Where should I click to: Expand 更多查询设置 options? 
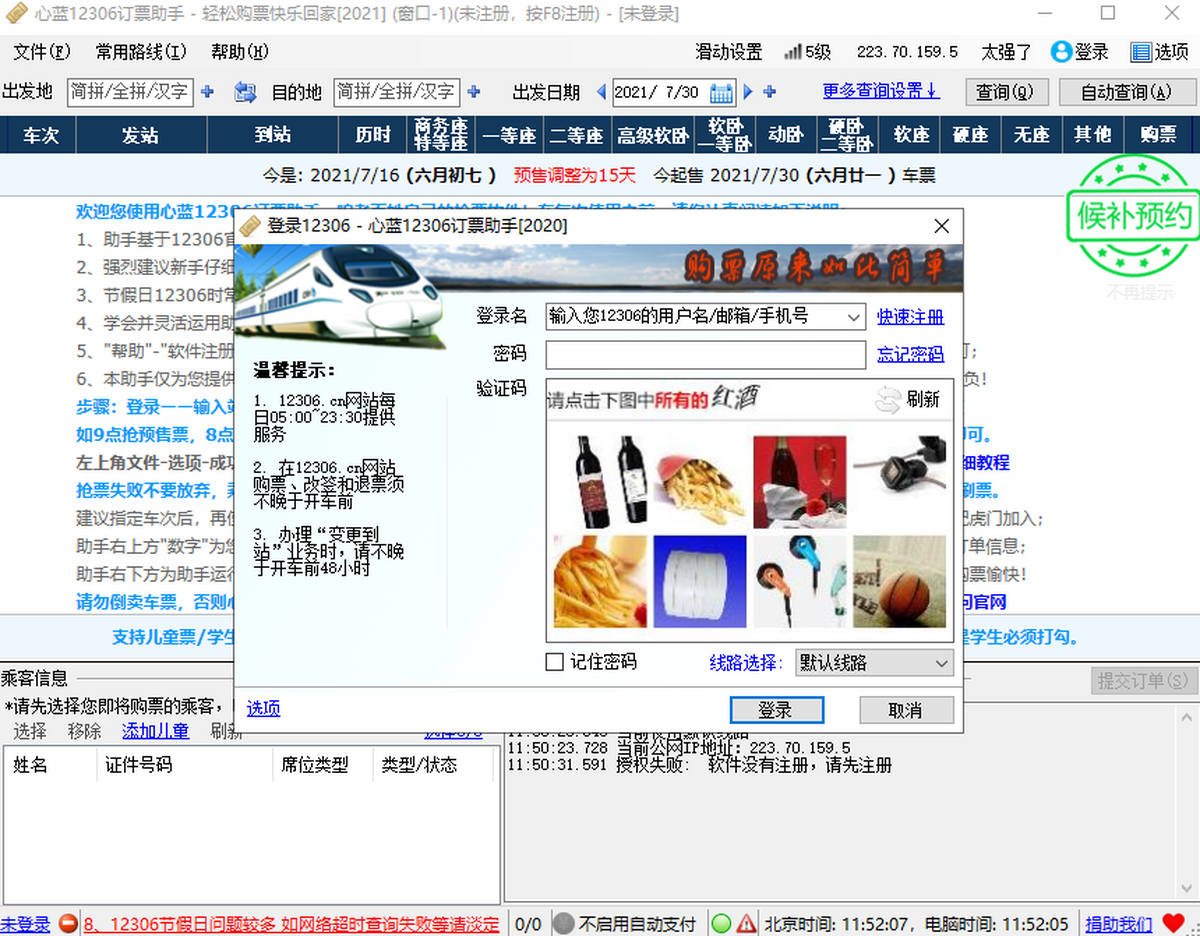coord(880,91)
